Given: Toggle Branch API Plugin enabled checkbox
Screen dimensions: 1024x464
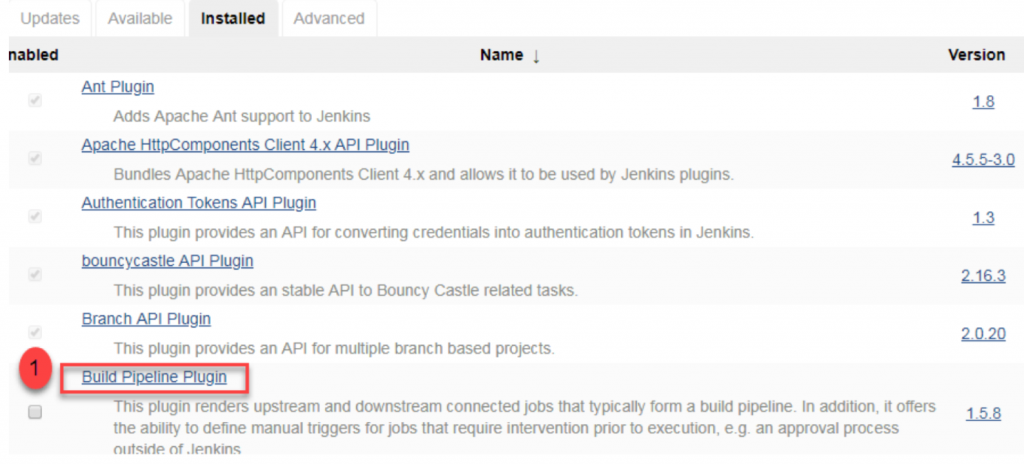Looking at the screenshot, I should (x=35, y=332).
